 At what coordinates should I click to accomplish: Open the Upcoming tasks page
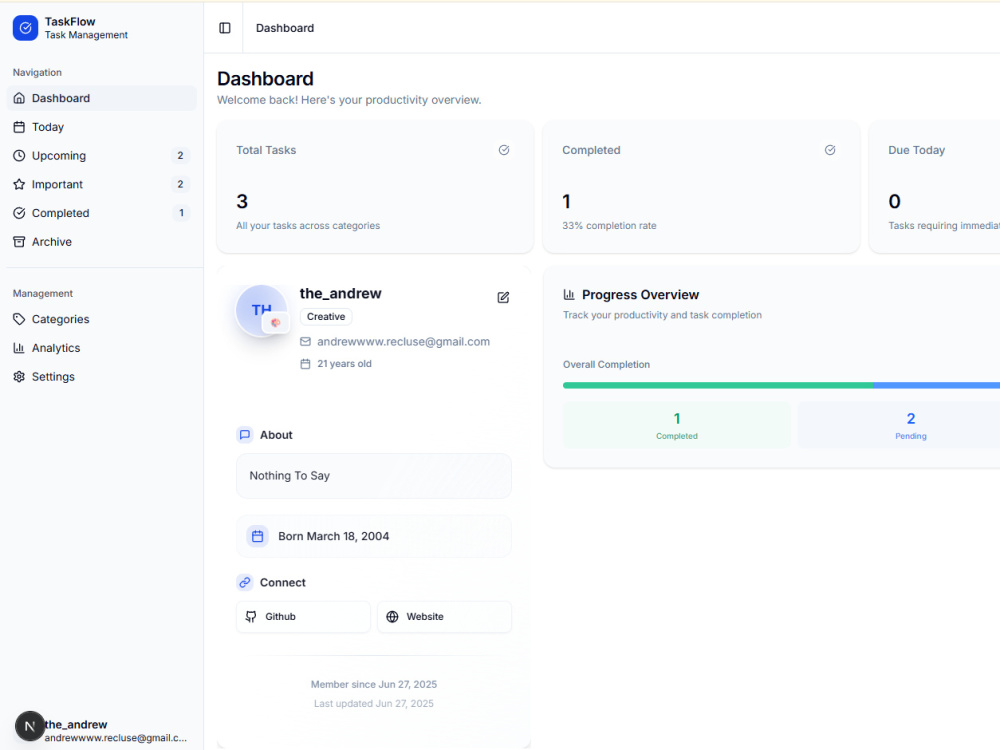(x=101, y=156)
